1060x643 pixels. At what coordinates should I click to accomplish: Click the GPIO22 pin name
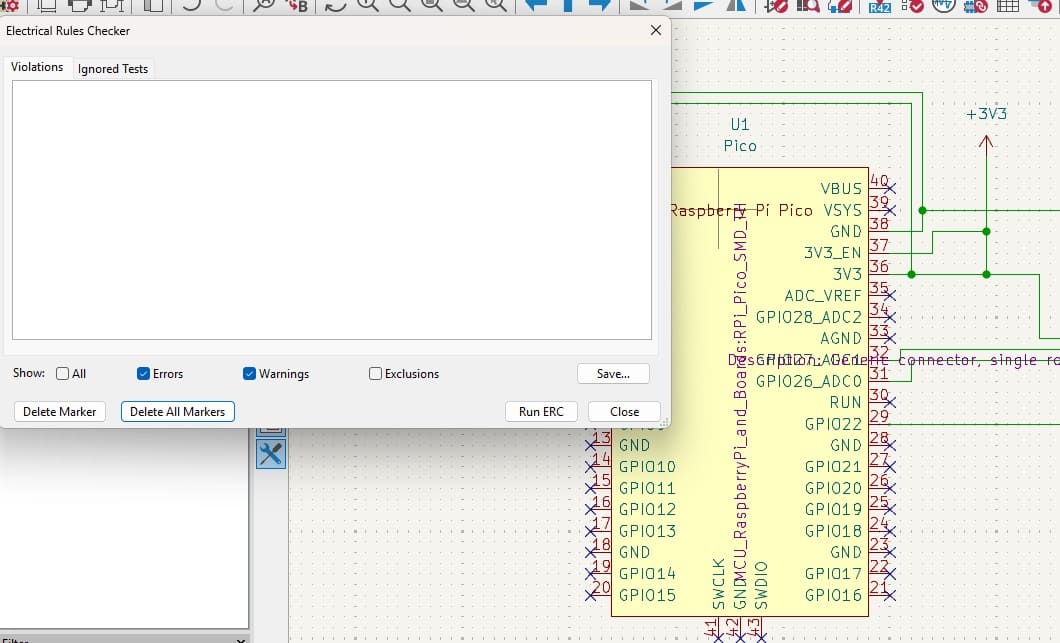(x=834, y=424)
